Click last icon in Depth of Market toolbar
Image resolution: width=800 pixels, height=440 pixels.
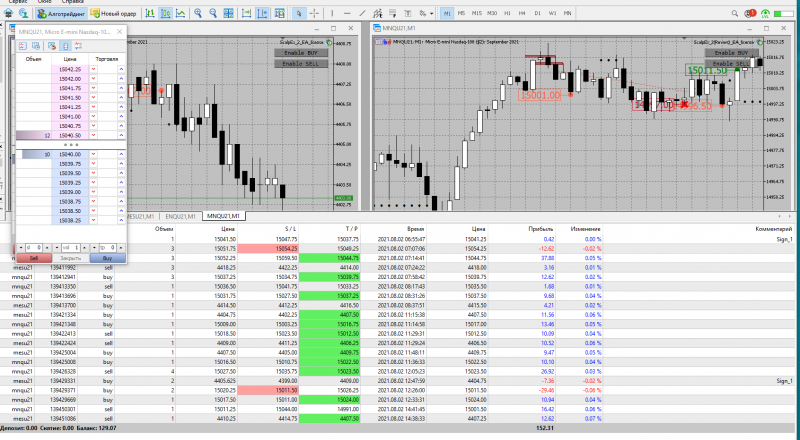pos(78,46)
